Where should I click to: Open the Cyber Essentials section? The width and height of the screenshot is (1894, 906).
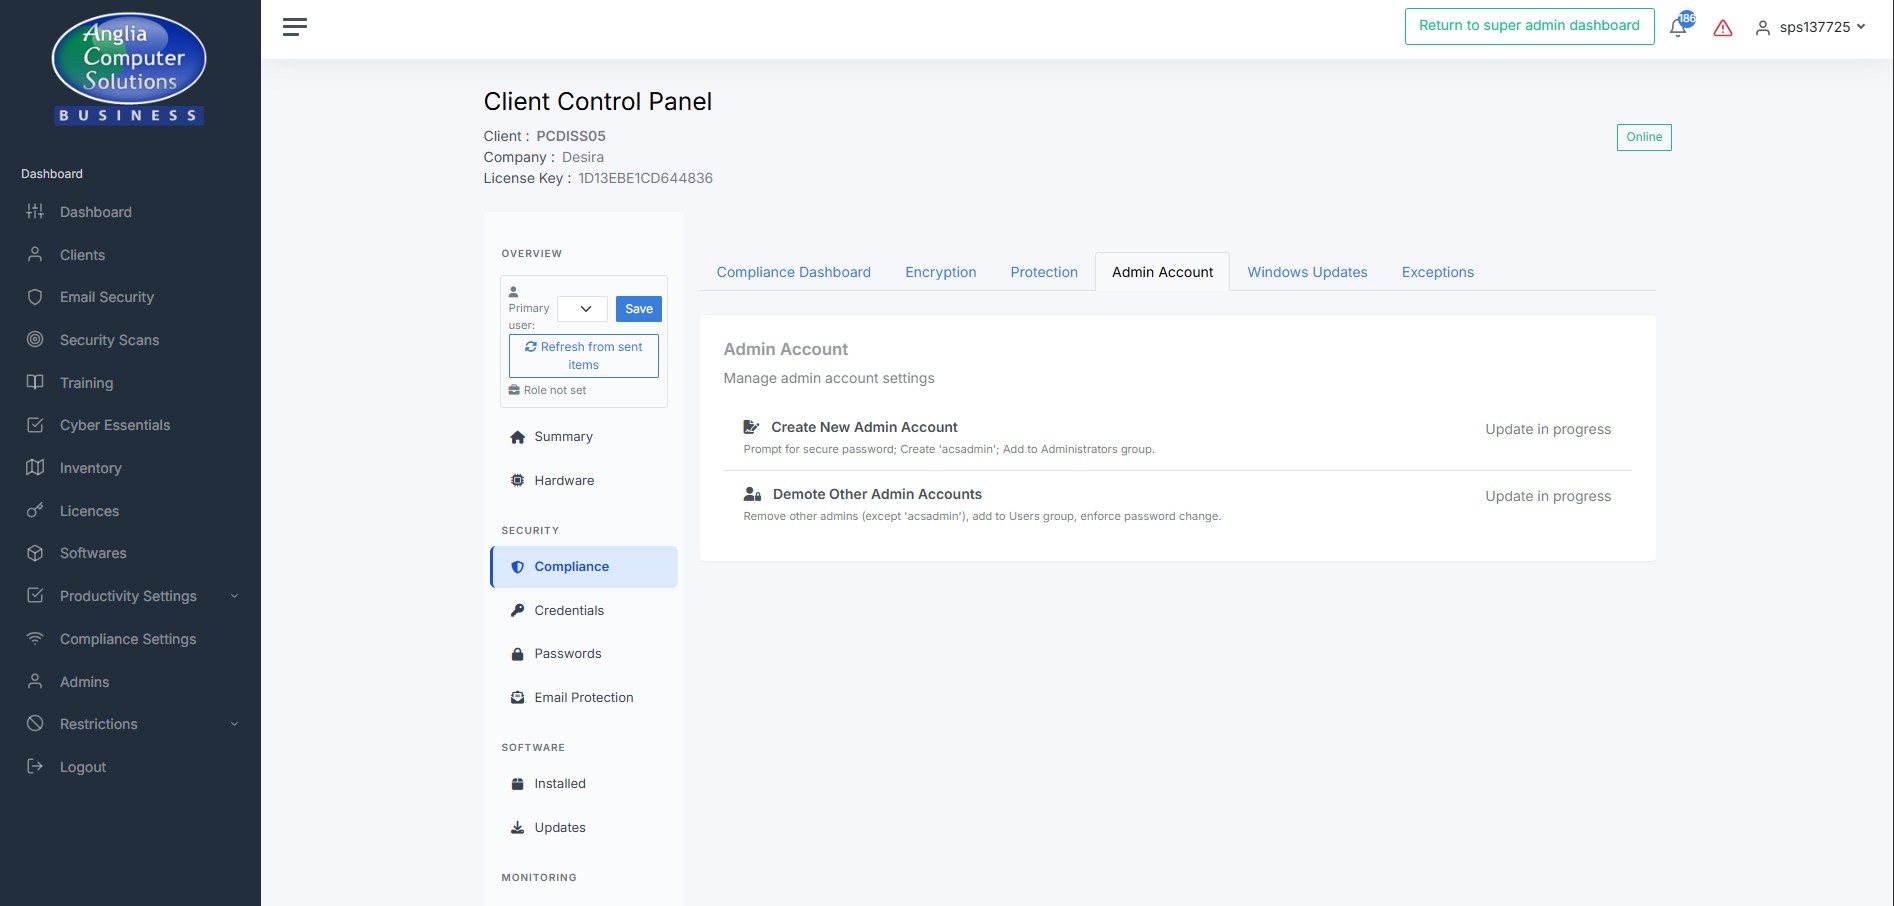point(114,425)
